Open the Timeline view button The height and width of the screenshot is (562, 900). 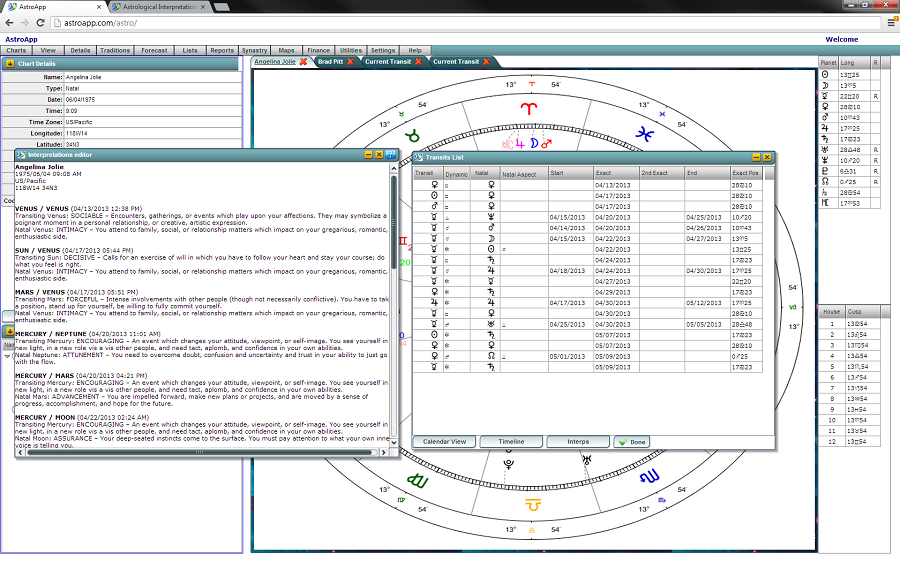pos(510,441)
